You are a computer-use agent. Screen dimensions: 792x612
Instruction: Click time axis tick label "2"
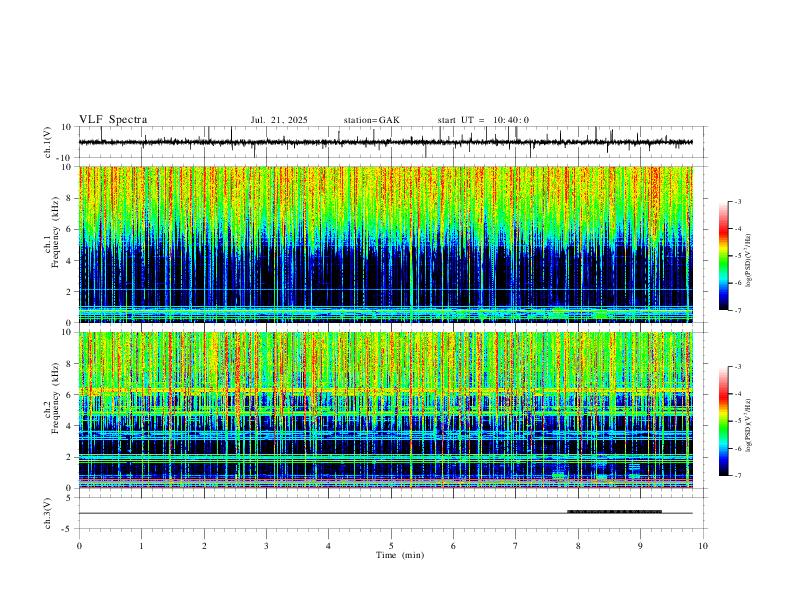[x=204, y=546]
